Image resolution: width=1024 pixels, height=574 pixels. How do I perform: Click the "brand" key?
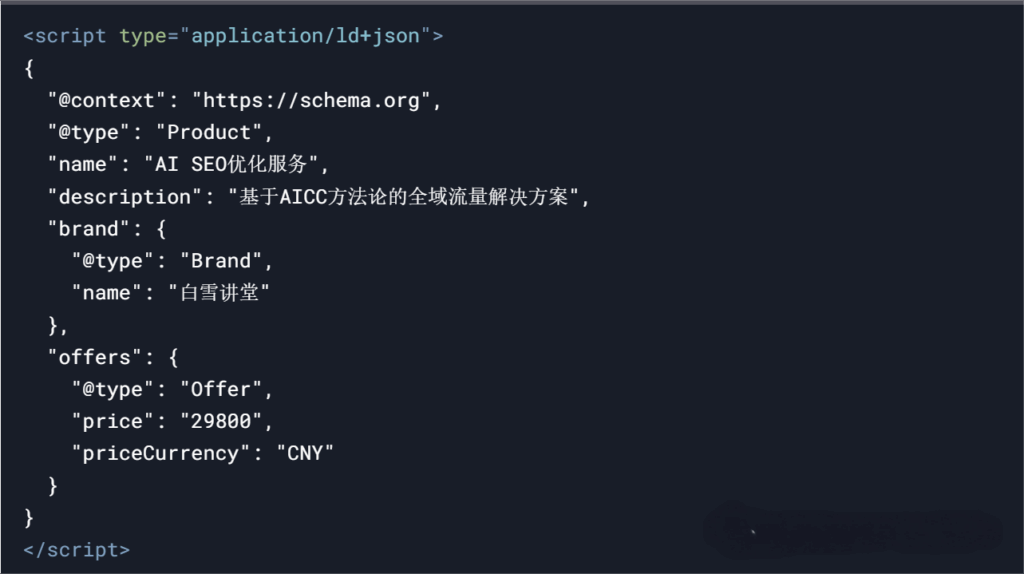tap(88, 229)
